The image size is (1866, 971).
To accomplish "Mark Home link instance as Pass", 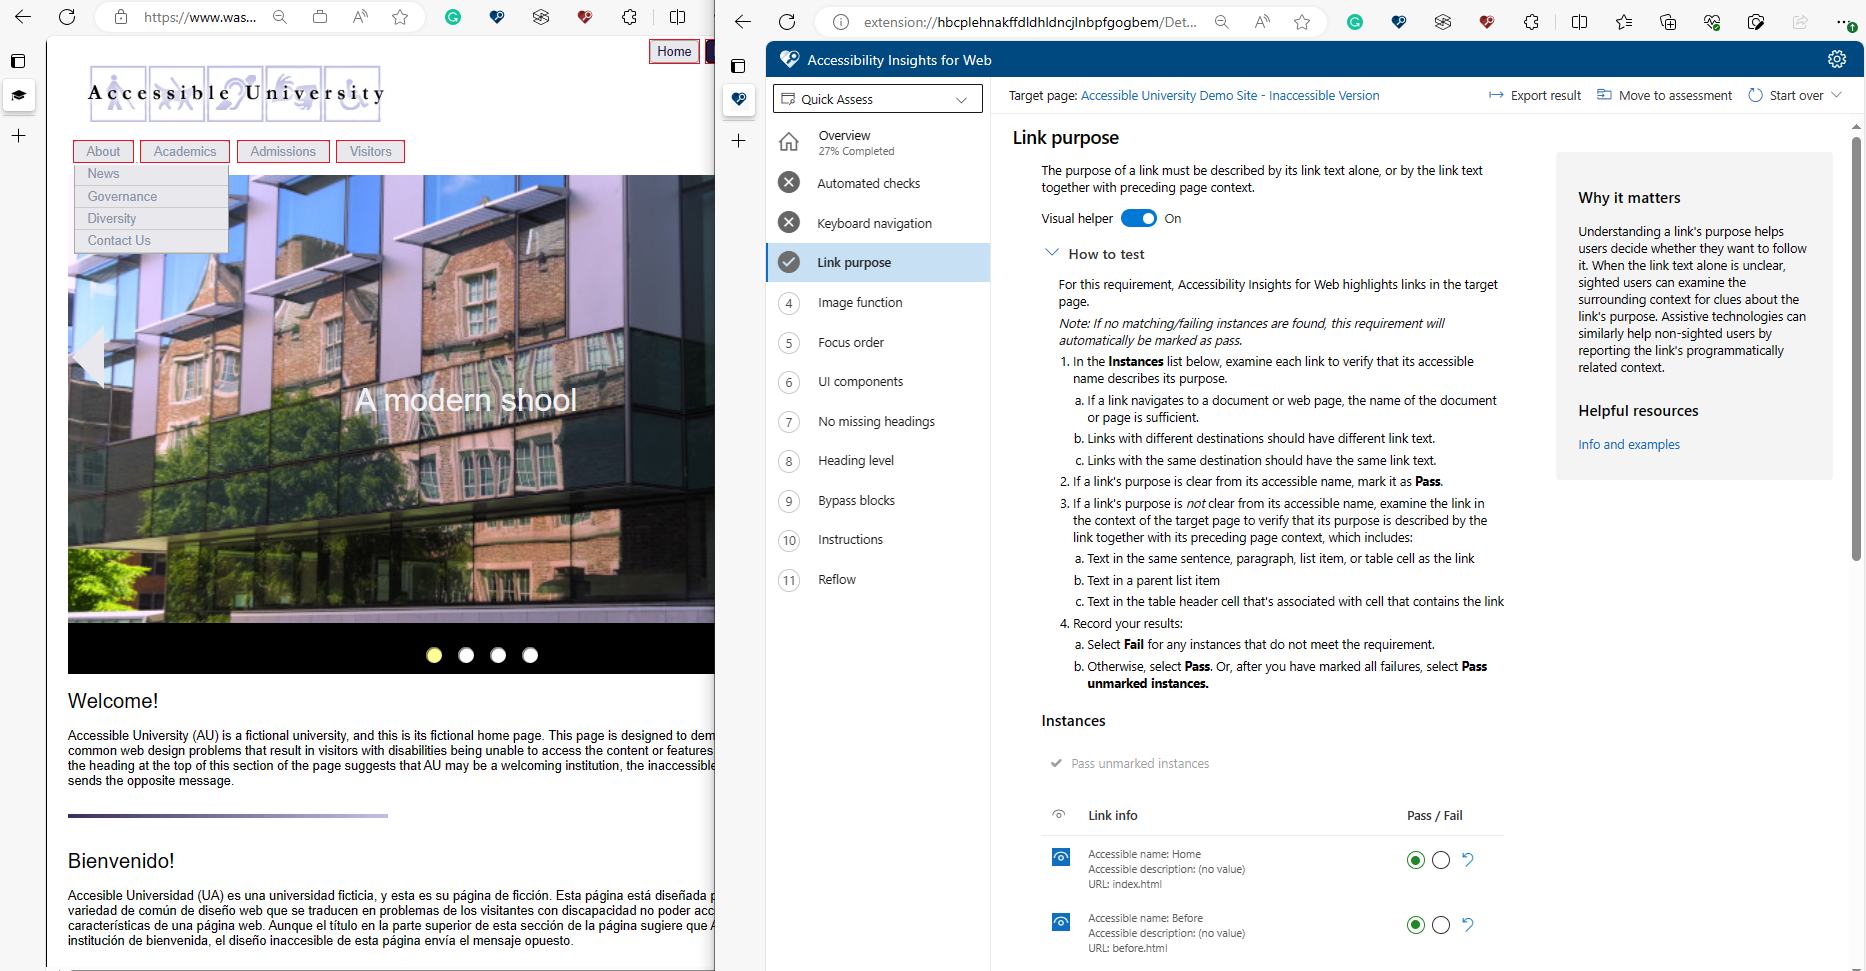I will click(1415, 860).
